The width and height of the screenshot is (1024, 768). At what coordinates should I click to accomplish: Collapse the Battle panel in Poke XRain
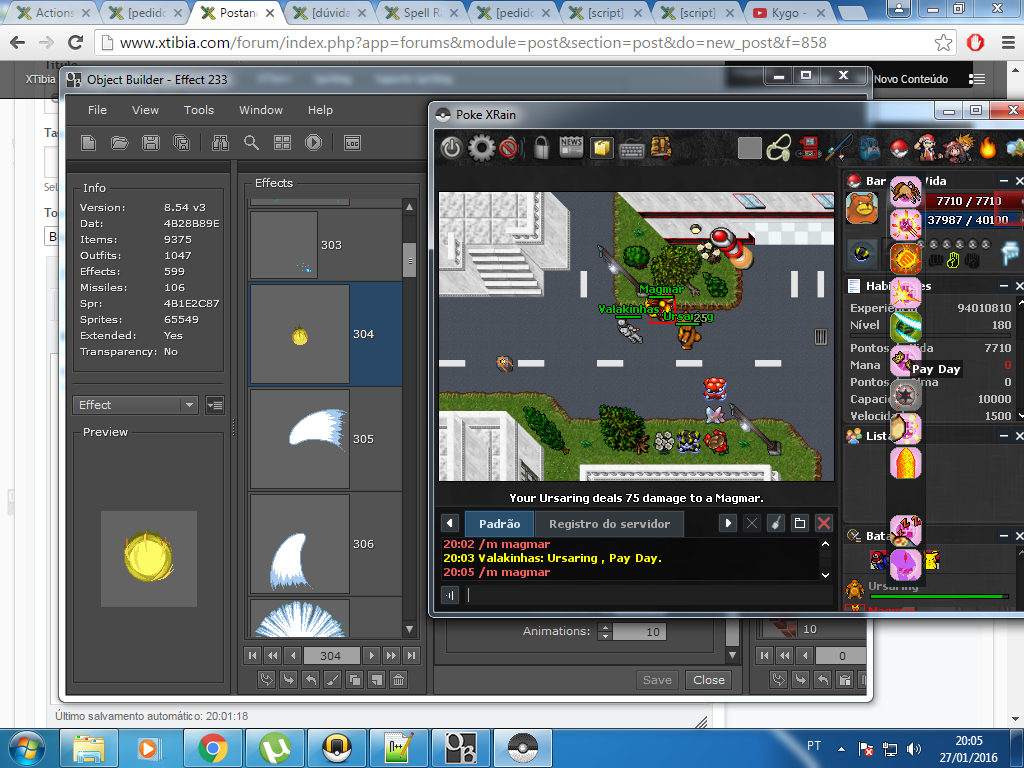coord(1004,536)
